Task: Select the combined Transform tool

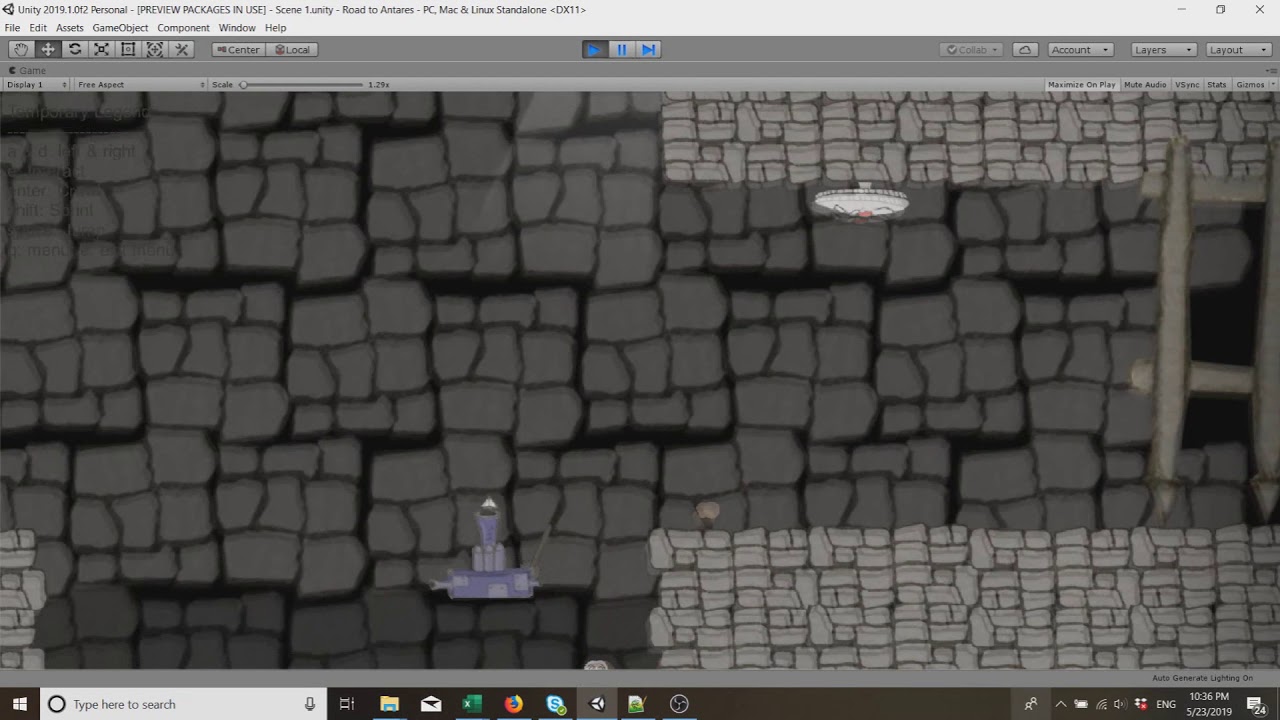Action: tap(155, 49)
